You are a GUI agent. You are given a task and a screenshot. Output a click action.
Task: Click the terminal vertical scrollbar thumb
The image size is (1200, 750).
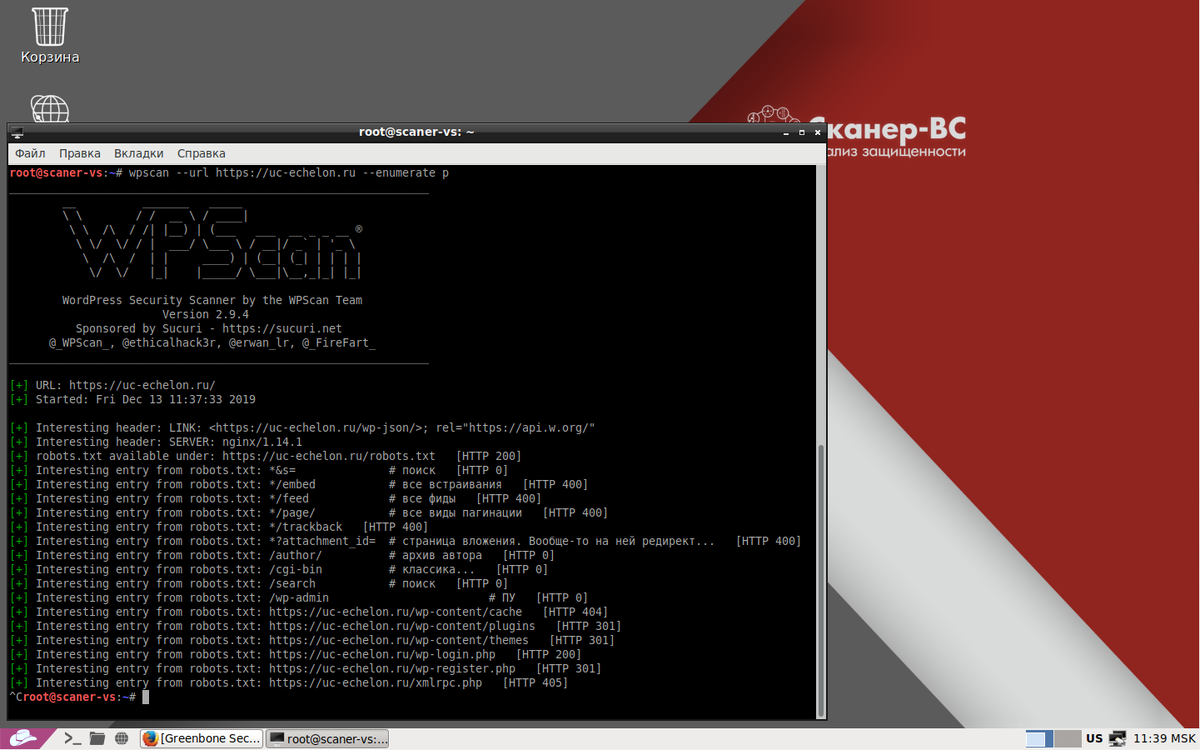pyautogui.click(x=821, y=580)
